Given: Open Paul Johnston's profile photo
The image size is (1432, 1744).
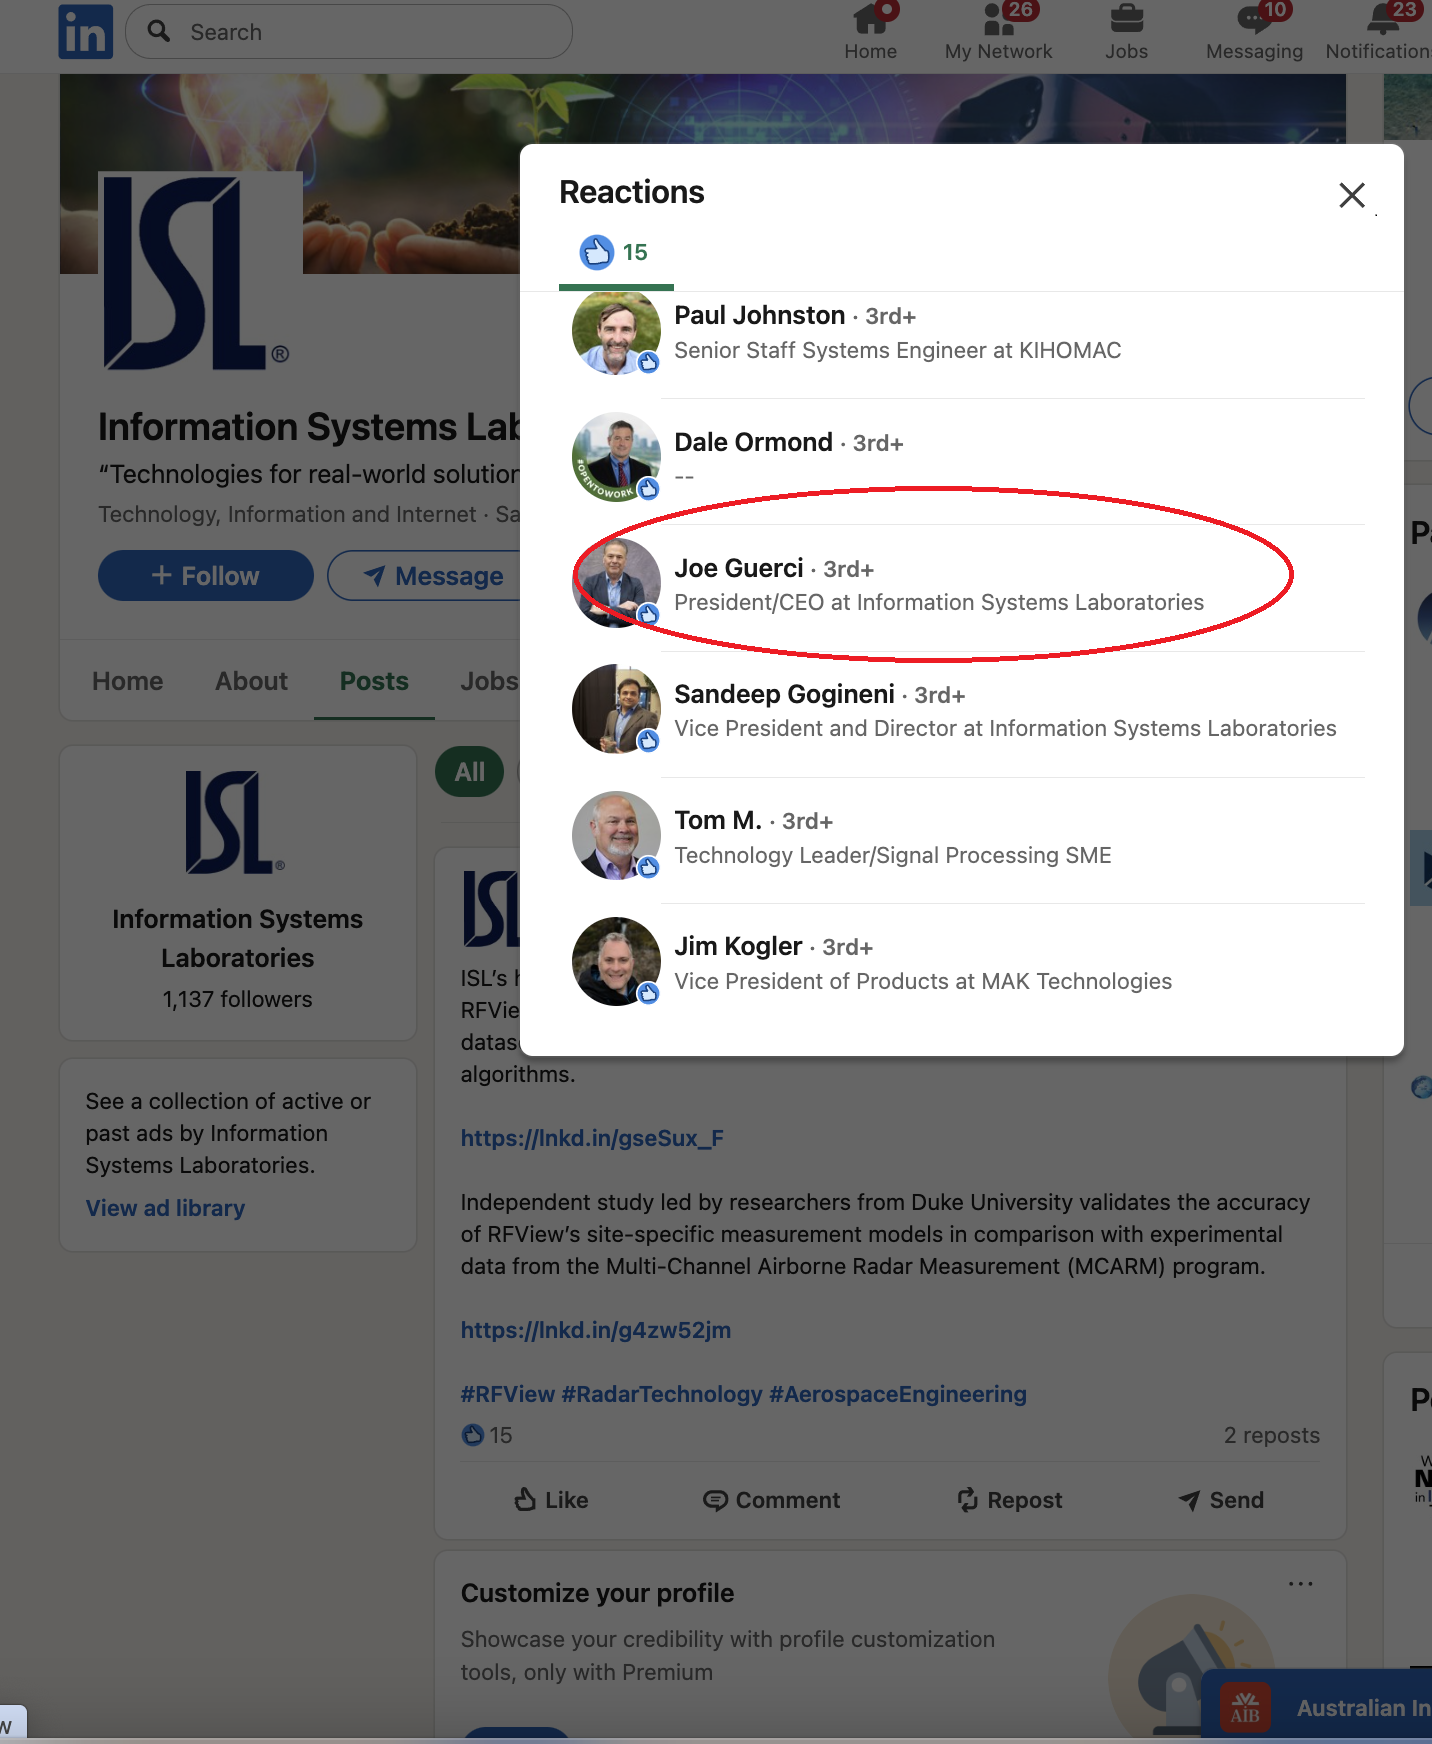Looking at the screenshot, I should click(616, 331).
